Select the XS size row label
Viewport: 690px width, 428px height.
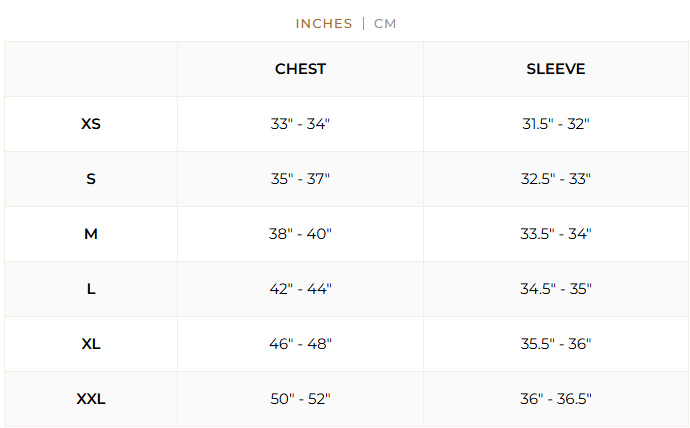point(91,124)
